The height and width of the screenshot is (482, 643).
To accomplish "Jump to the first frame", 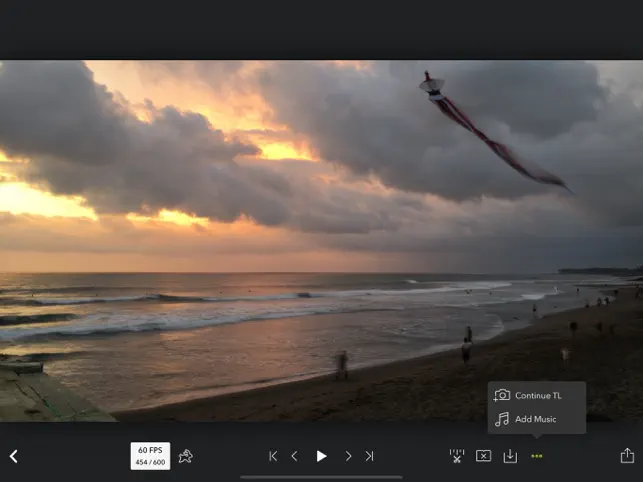I will [x=273, y=456].
